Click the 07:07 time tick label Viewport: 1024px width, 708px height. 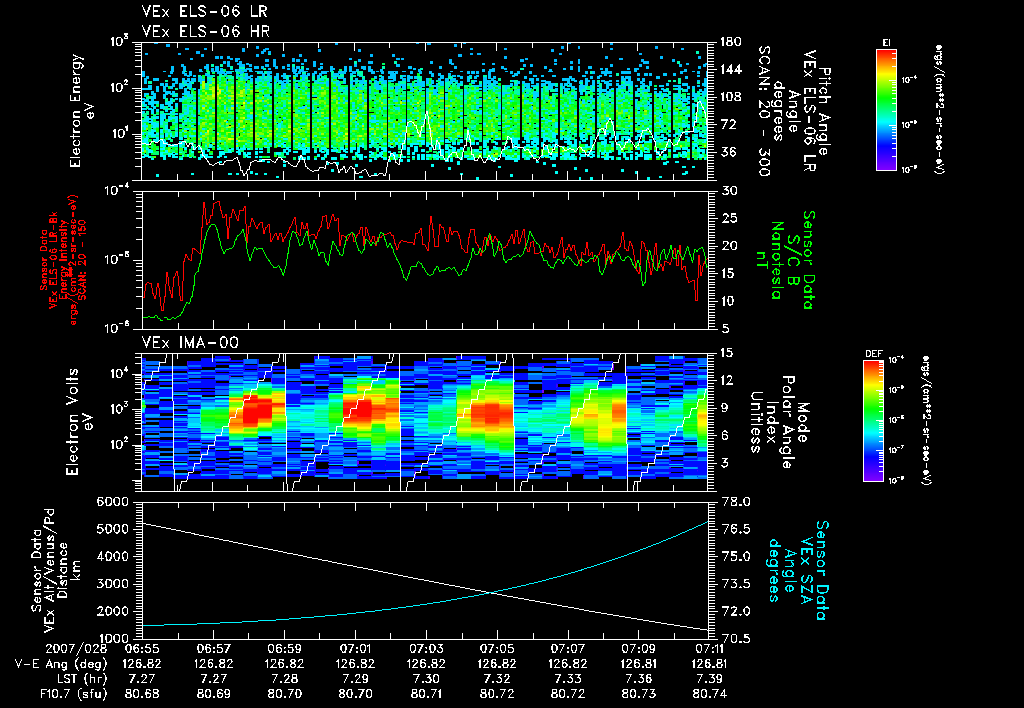coord(568,649)
